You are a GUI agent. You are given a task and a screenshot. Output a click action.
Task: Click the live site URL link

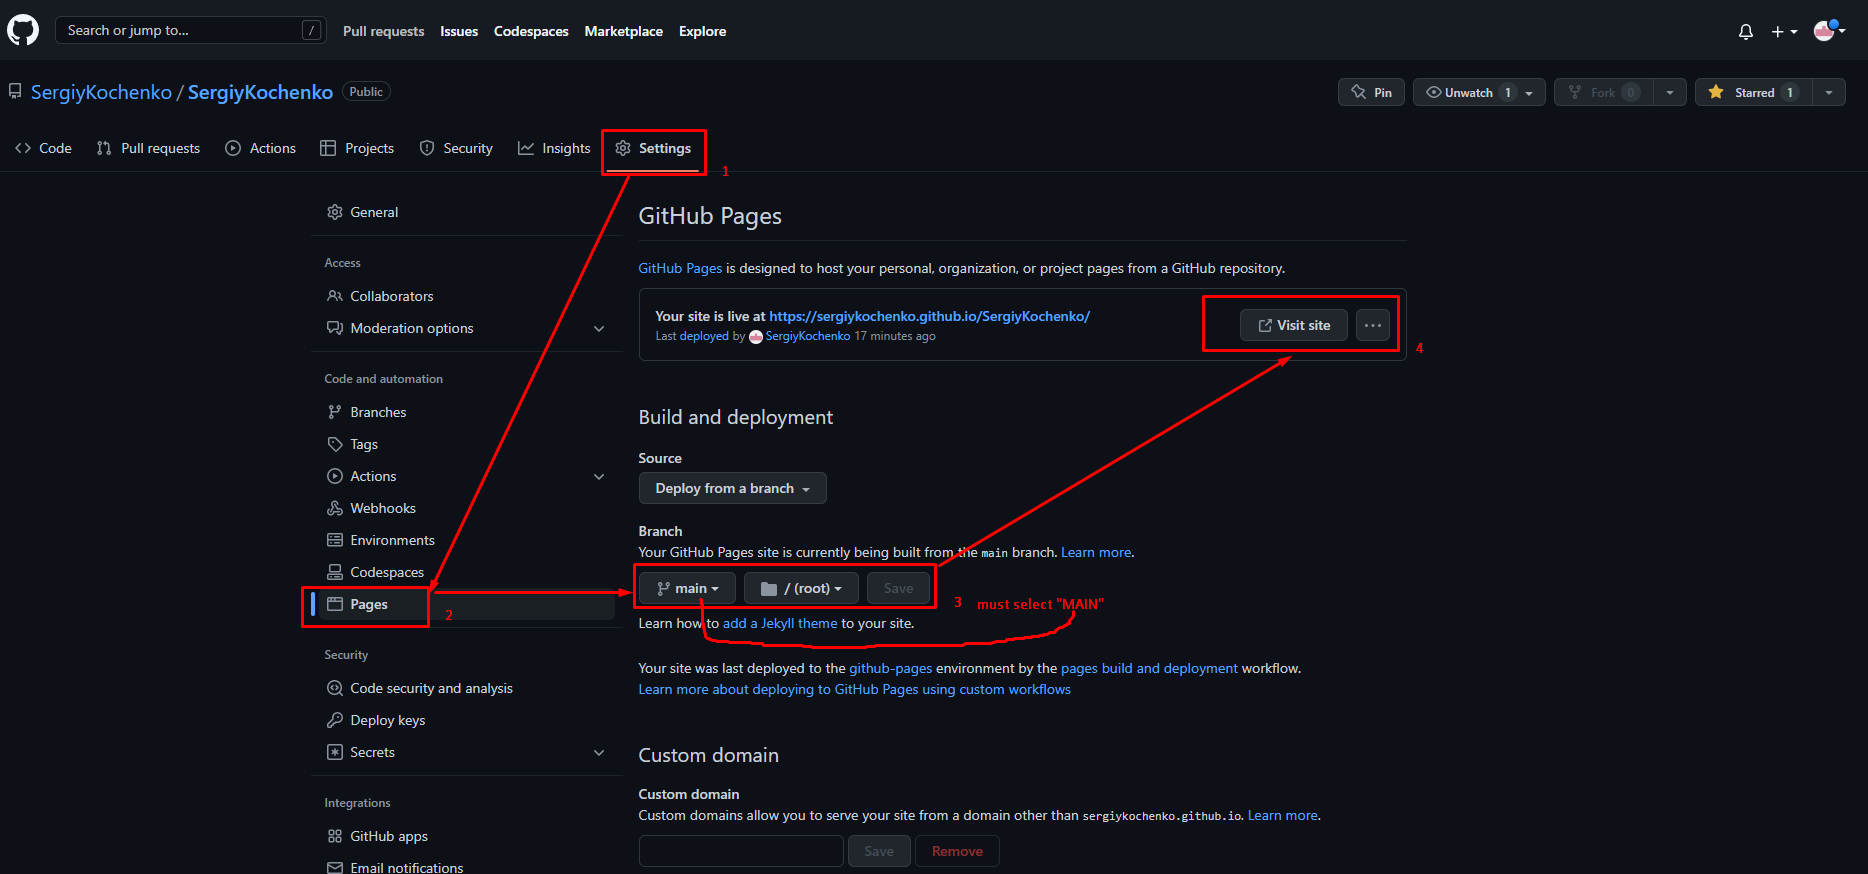[929, 316]
